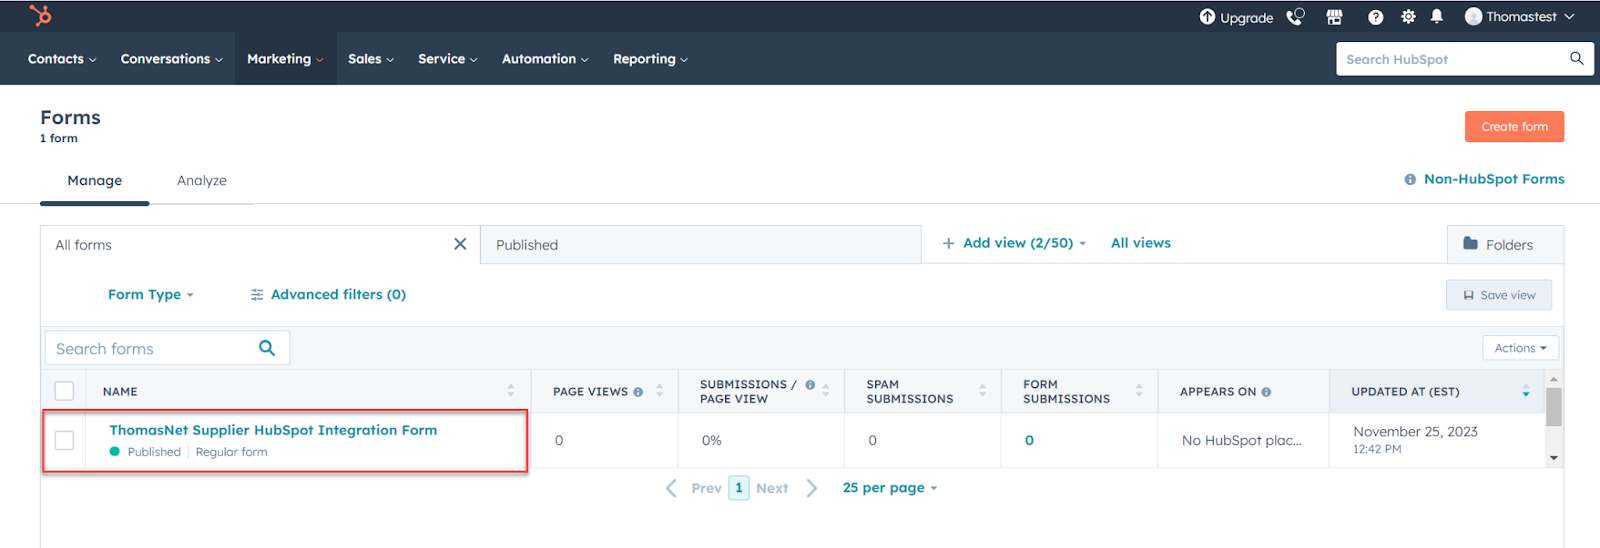Open the Thomastest account dropdown

click(x=1520, y=17)
